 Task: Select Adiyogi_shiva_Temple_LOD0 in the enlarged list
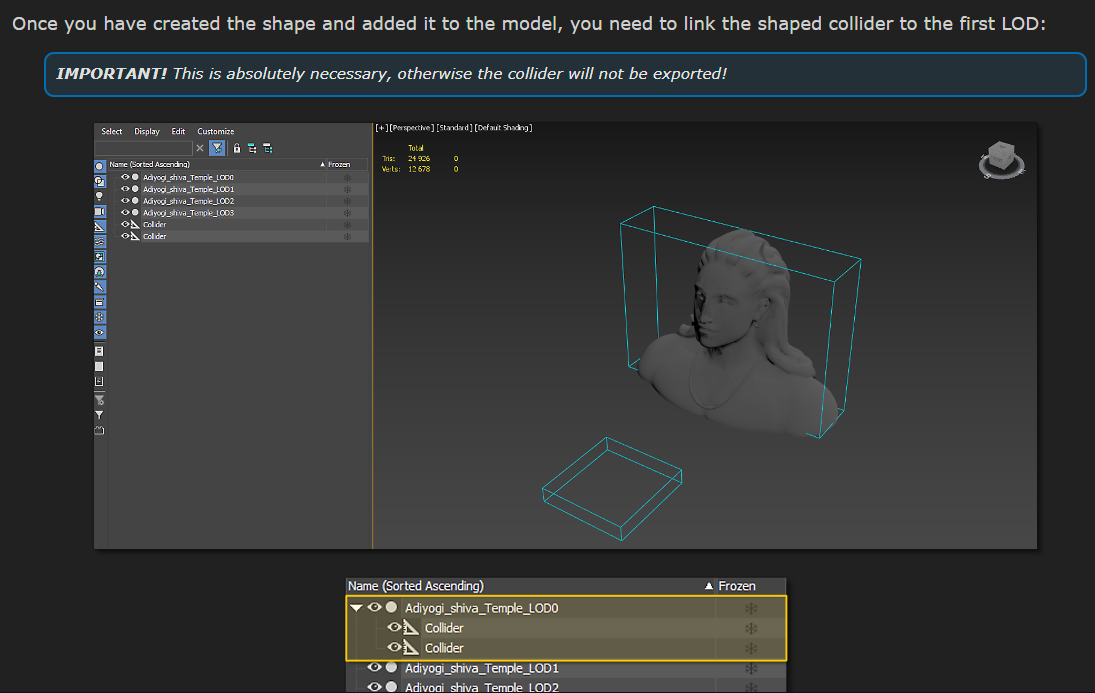(482, 608)
